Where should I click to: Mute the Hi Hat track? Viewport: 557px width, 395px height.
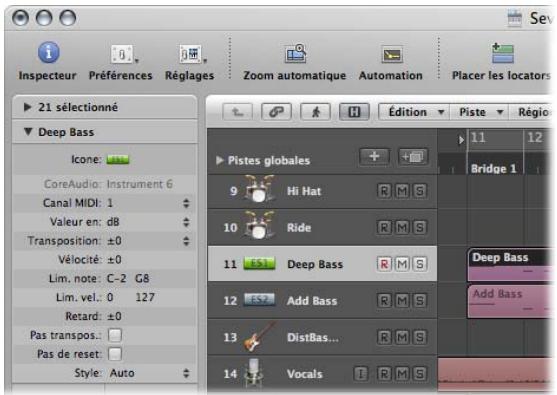tap(402, 191)
